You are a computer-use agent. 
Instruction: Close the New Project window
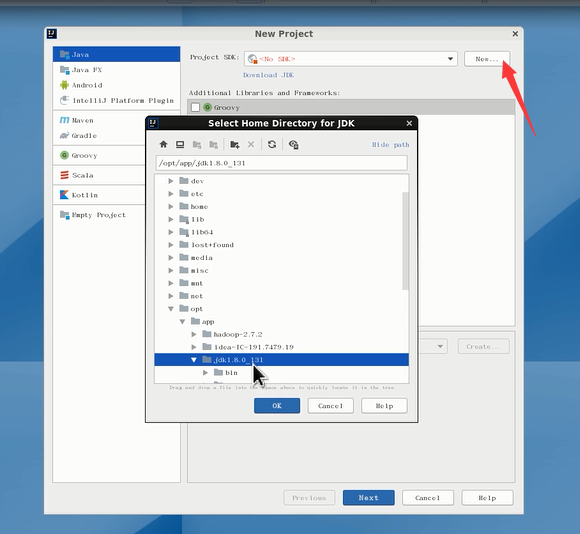[515, 34]
